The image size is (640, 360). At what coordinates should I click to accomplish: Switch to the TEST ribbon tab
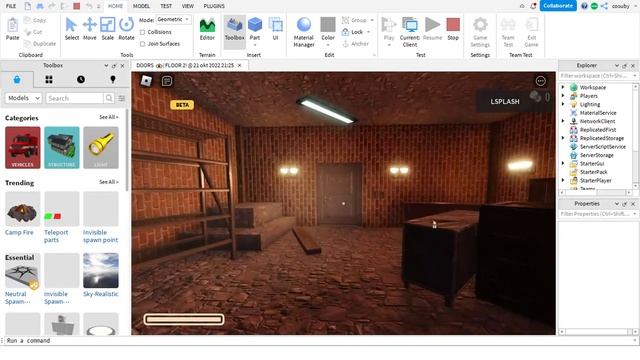pyautogui.click(x=166, y=6)
